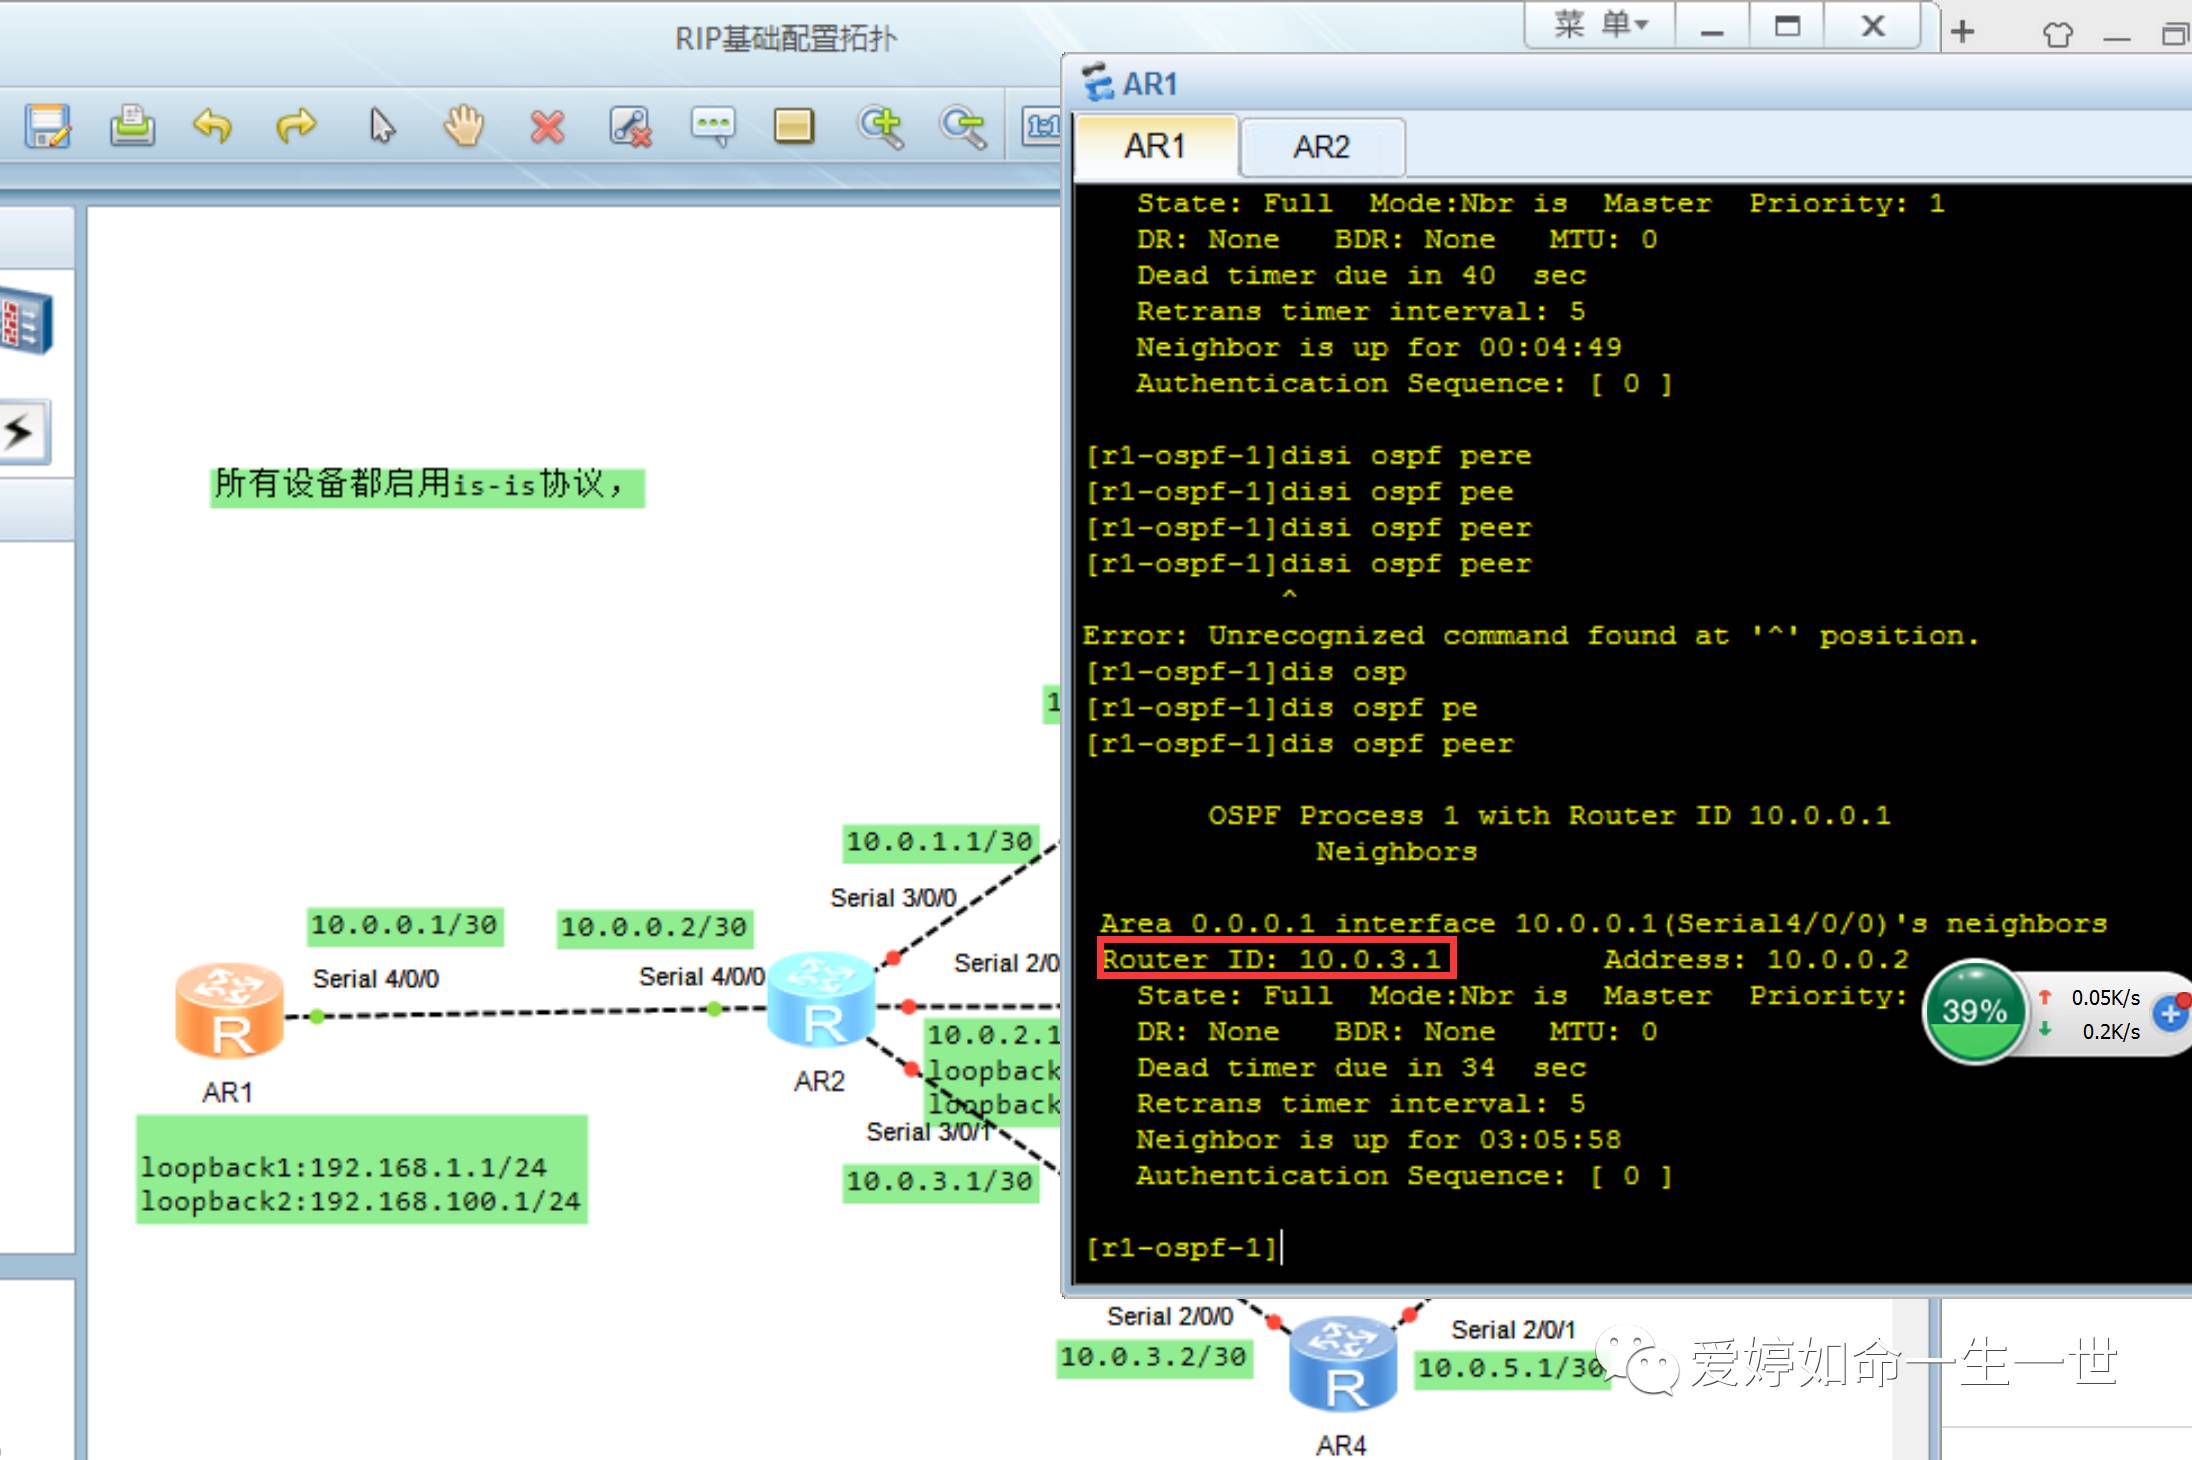Viewport: 2192px width, 1460px height.
Task: Click the AR1 router on the canvas
Action: coord(229,1012)
